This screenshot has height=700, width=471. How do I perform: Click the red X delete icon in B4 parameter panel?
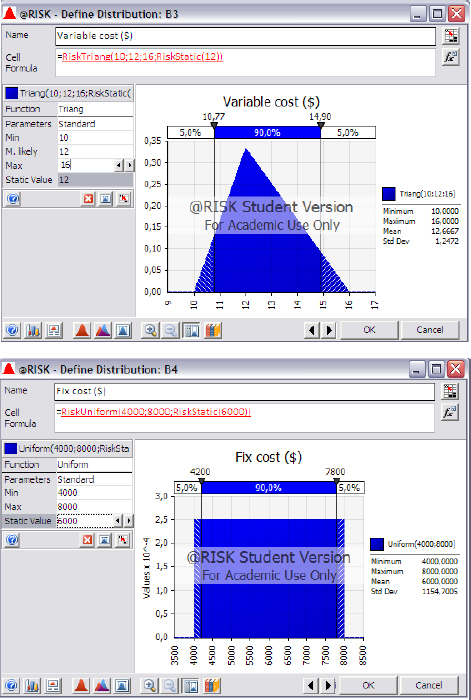(88, 540)
